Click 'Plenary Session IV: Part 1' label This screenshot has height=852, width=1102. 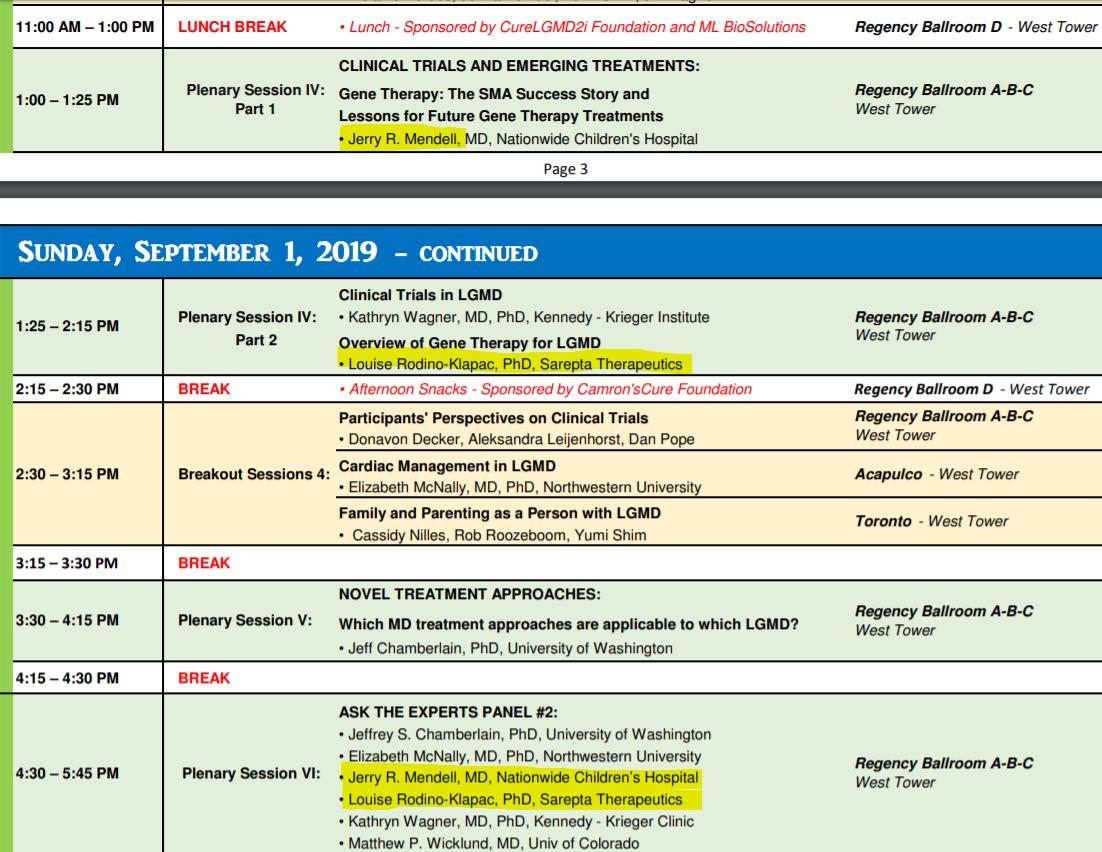click(255, 100)
